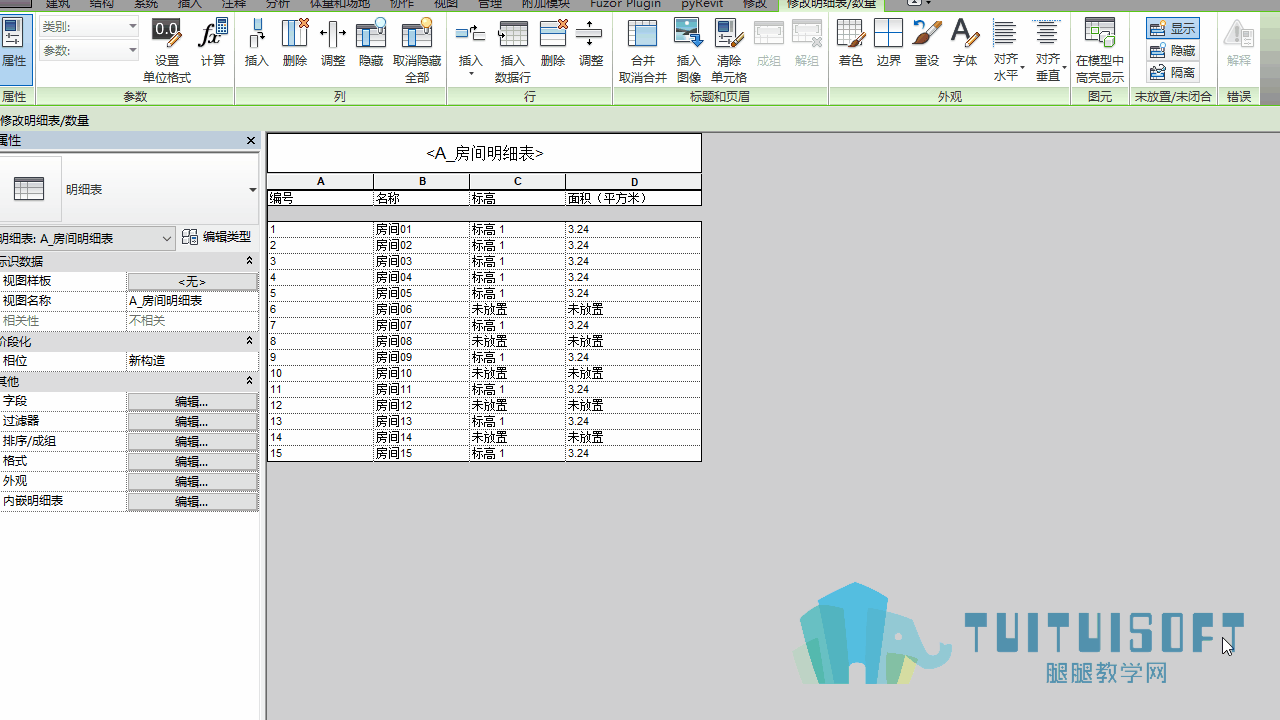Select the 房间06 name cell
The image size is (1280, 720).
[421, 309]
